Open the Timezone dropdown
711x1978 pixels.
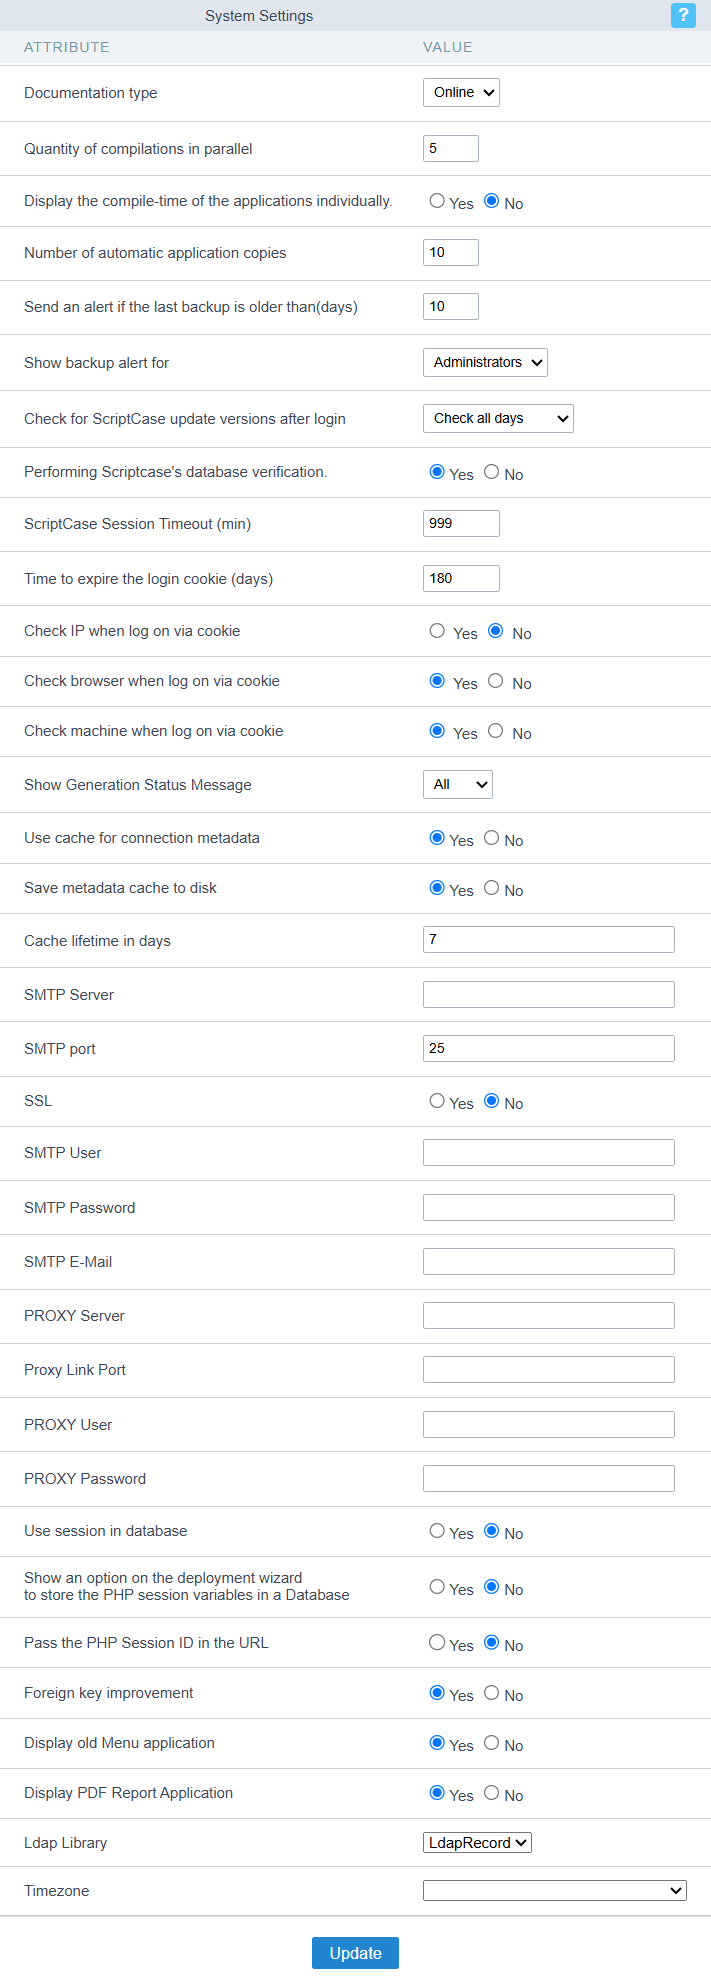(x=554, y=1890)
